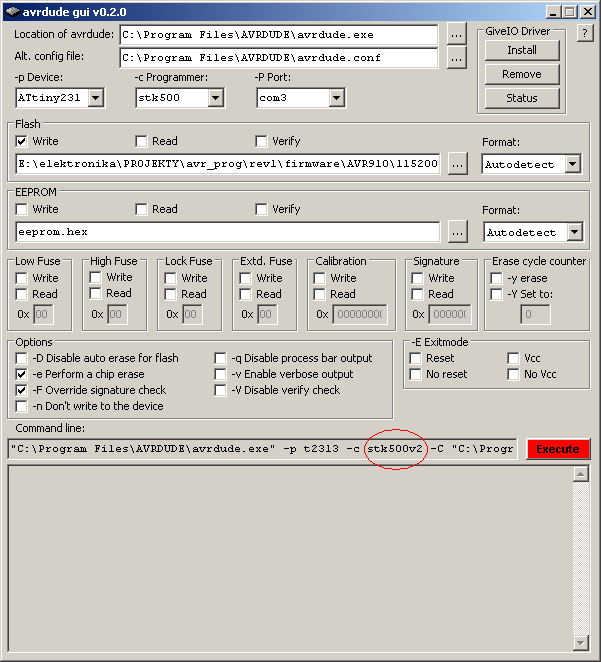Minimize the avrdude gui window
Viewport: 601px width, 662px height.
(x=553, y=11)
